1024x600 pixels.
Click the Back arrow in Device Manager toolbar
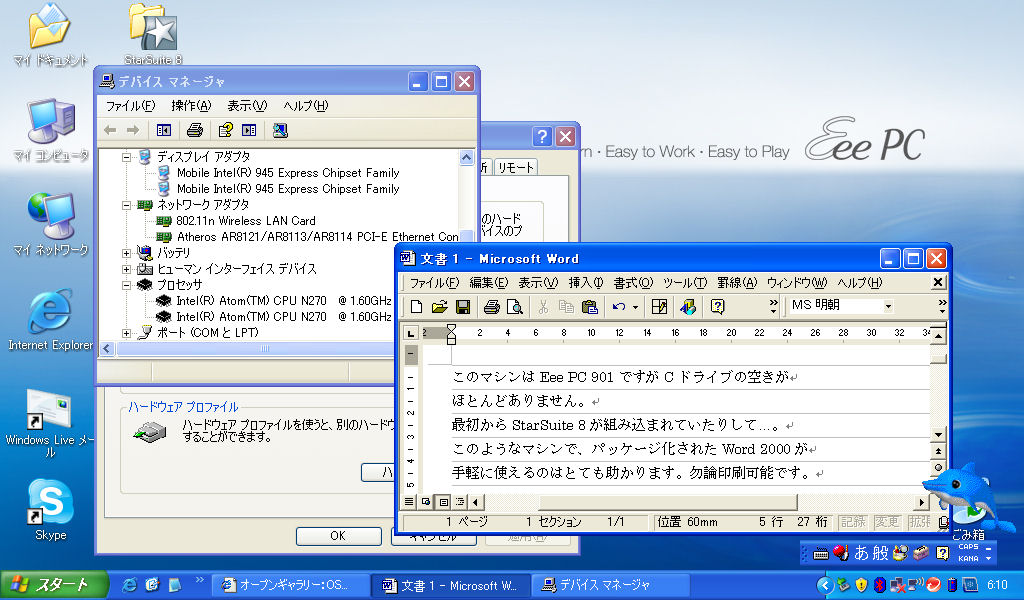[110, 131]
